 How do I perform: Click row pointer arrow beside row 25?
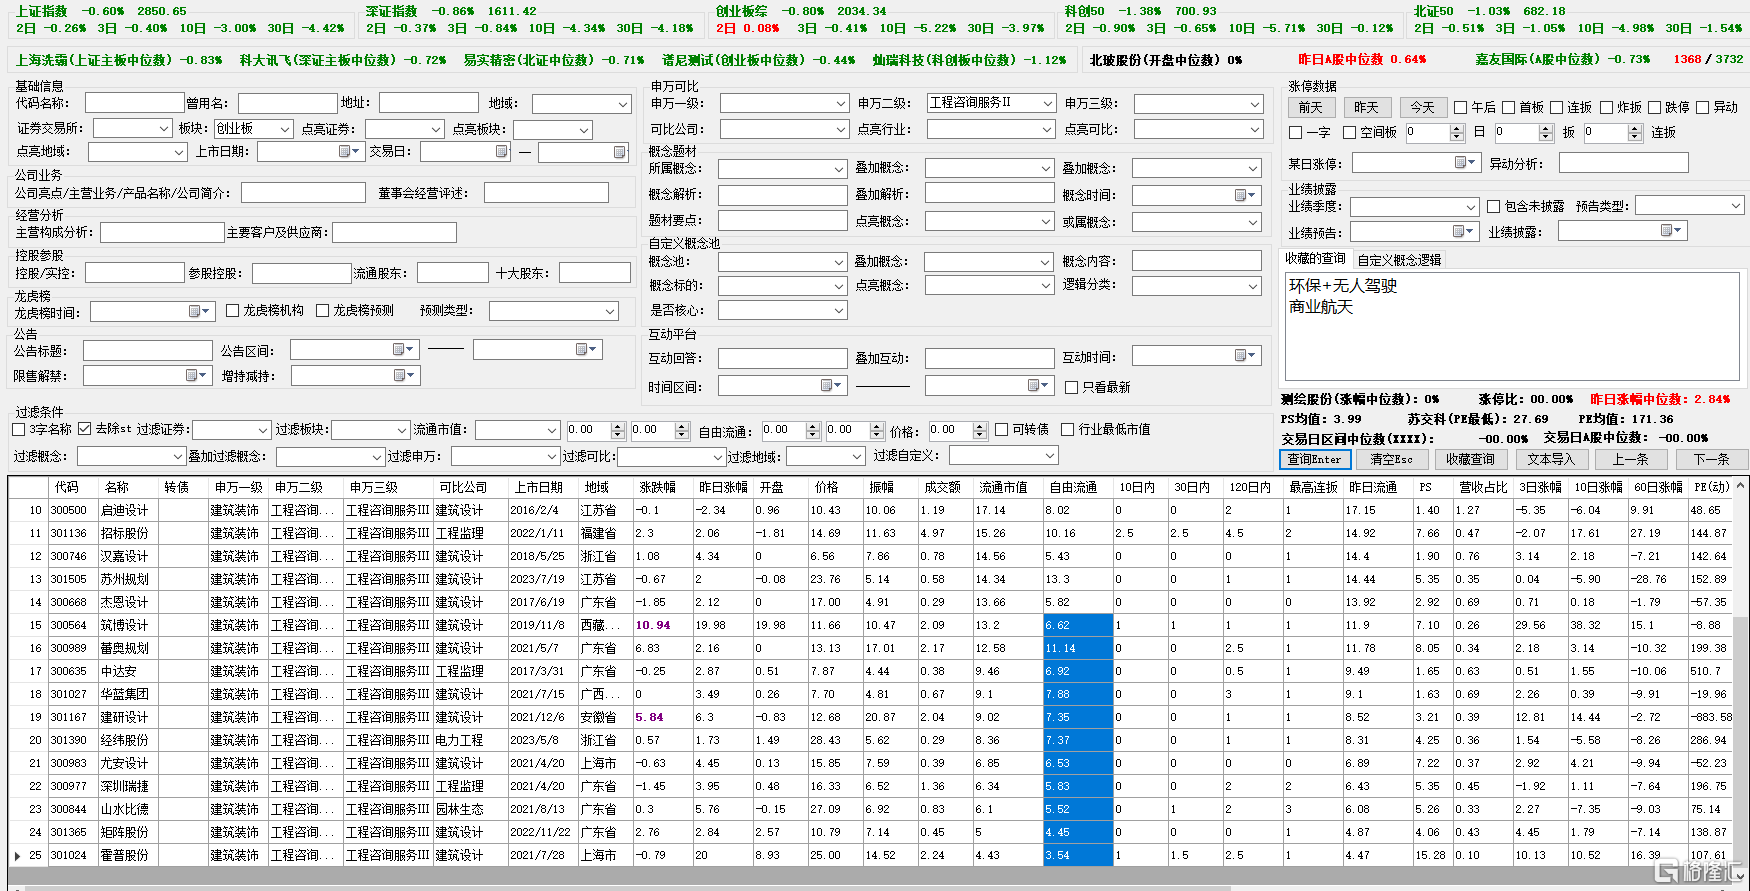coord(17,856)
